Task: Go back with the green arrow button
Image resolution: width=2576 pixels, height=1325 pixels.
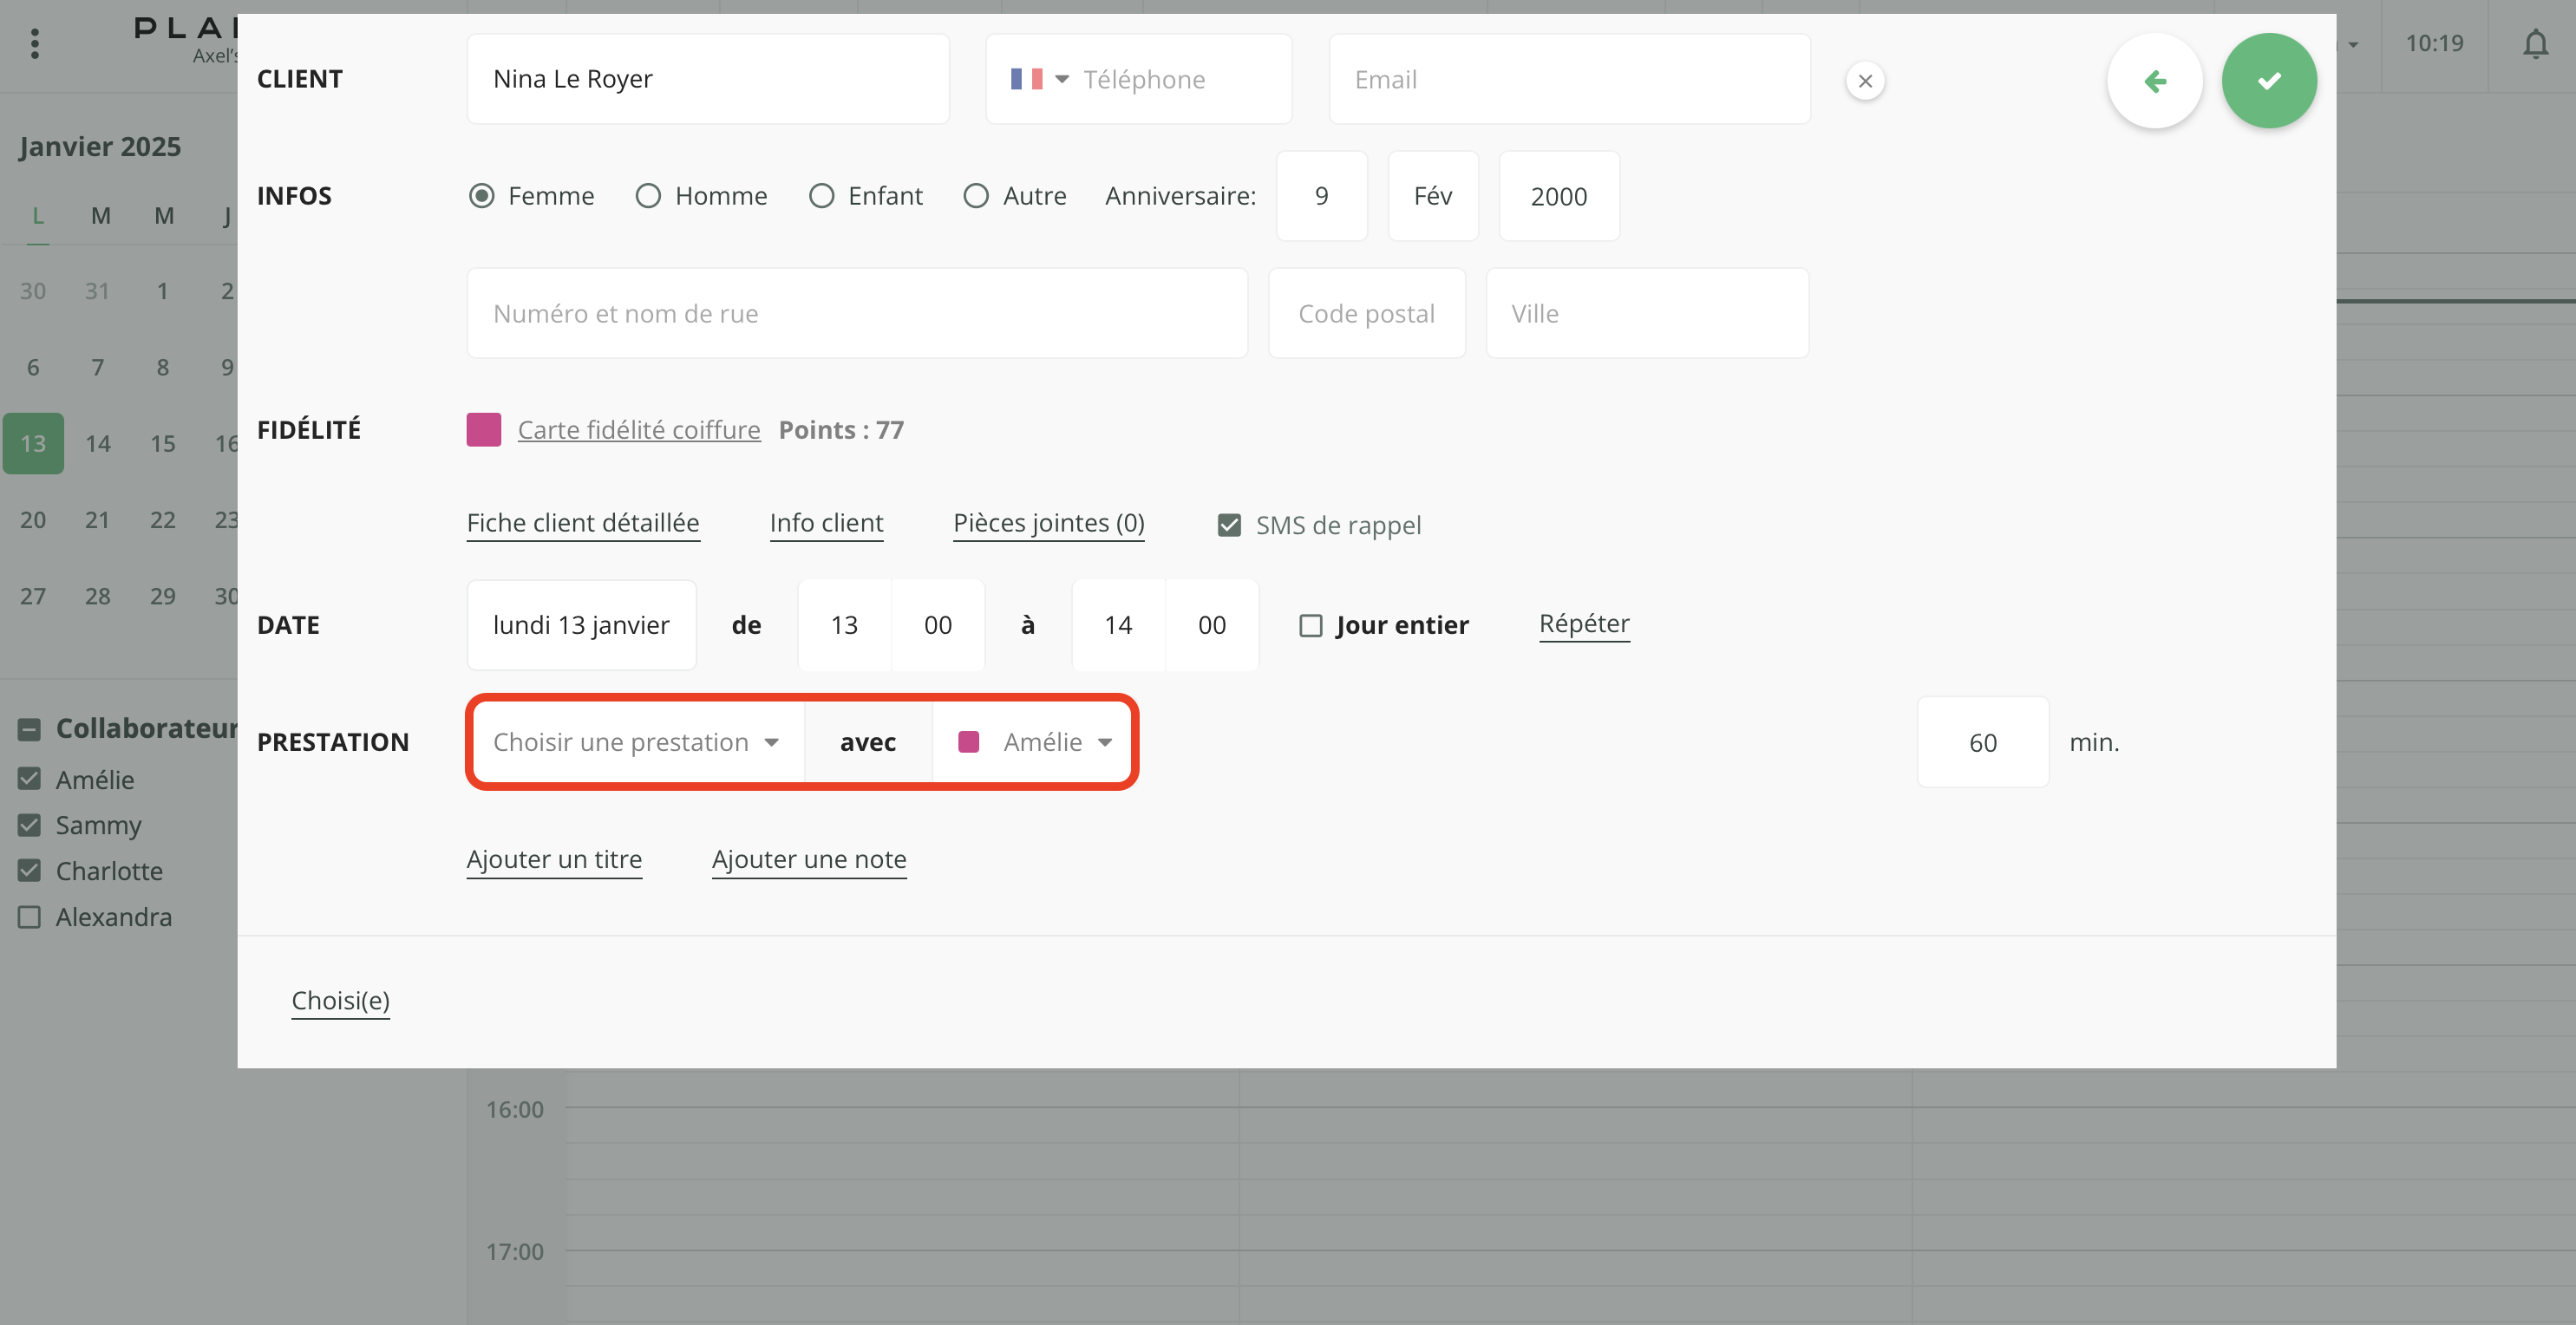Action: click(2154, 81)
